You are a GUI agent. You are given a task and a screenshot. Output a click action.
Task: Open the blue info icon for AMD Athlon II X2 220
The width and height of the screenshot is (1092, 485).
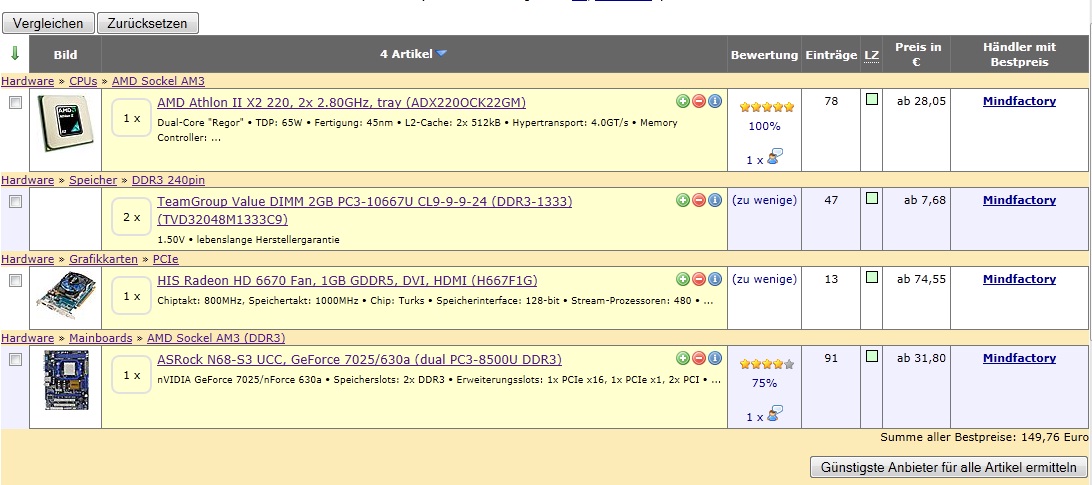click(x=715, y=101)
